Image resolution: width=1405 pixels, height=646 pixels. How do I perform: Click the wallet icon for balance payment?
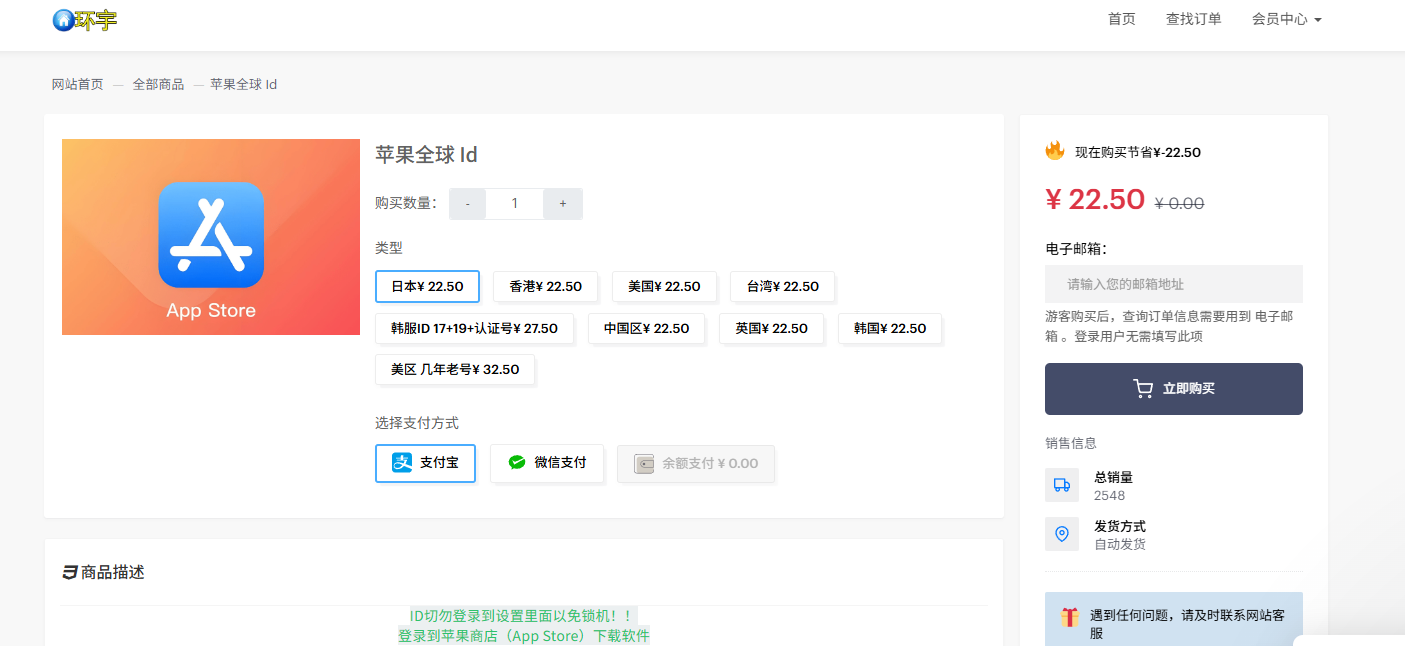(x=644, y=464)
